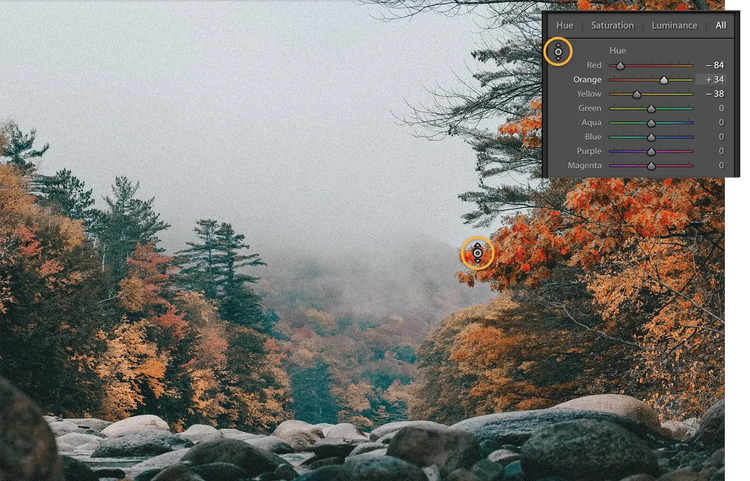Click the Orange hue value field showing +34
The image size is (750, 481).
click(714, 79)
